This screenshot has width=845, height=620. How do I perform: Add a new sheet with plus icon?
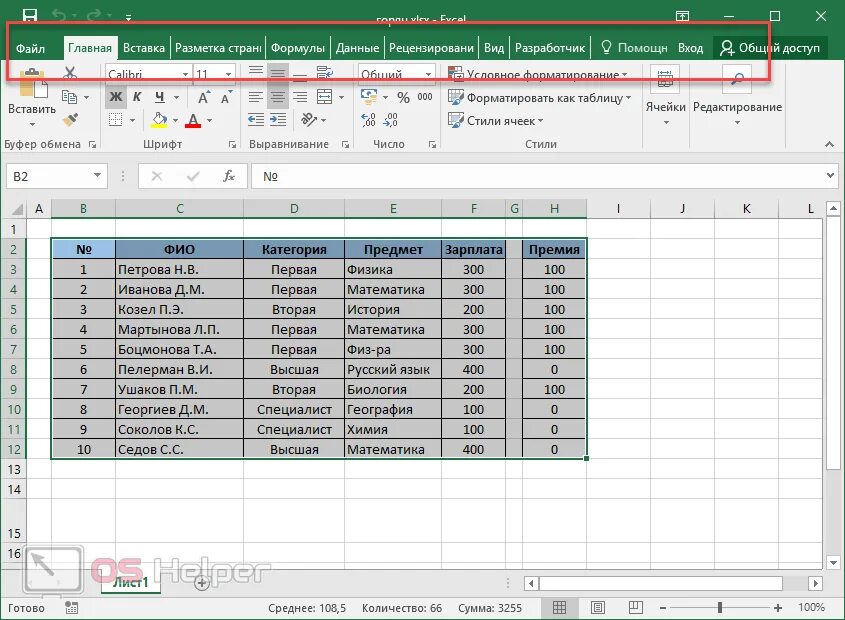(202, 583)
